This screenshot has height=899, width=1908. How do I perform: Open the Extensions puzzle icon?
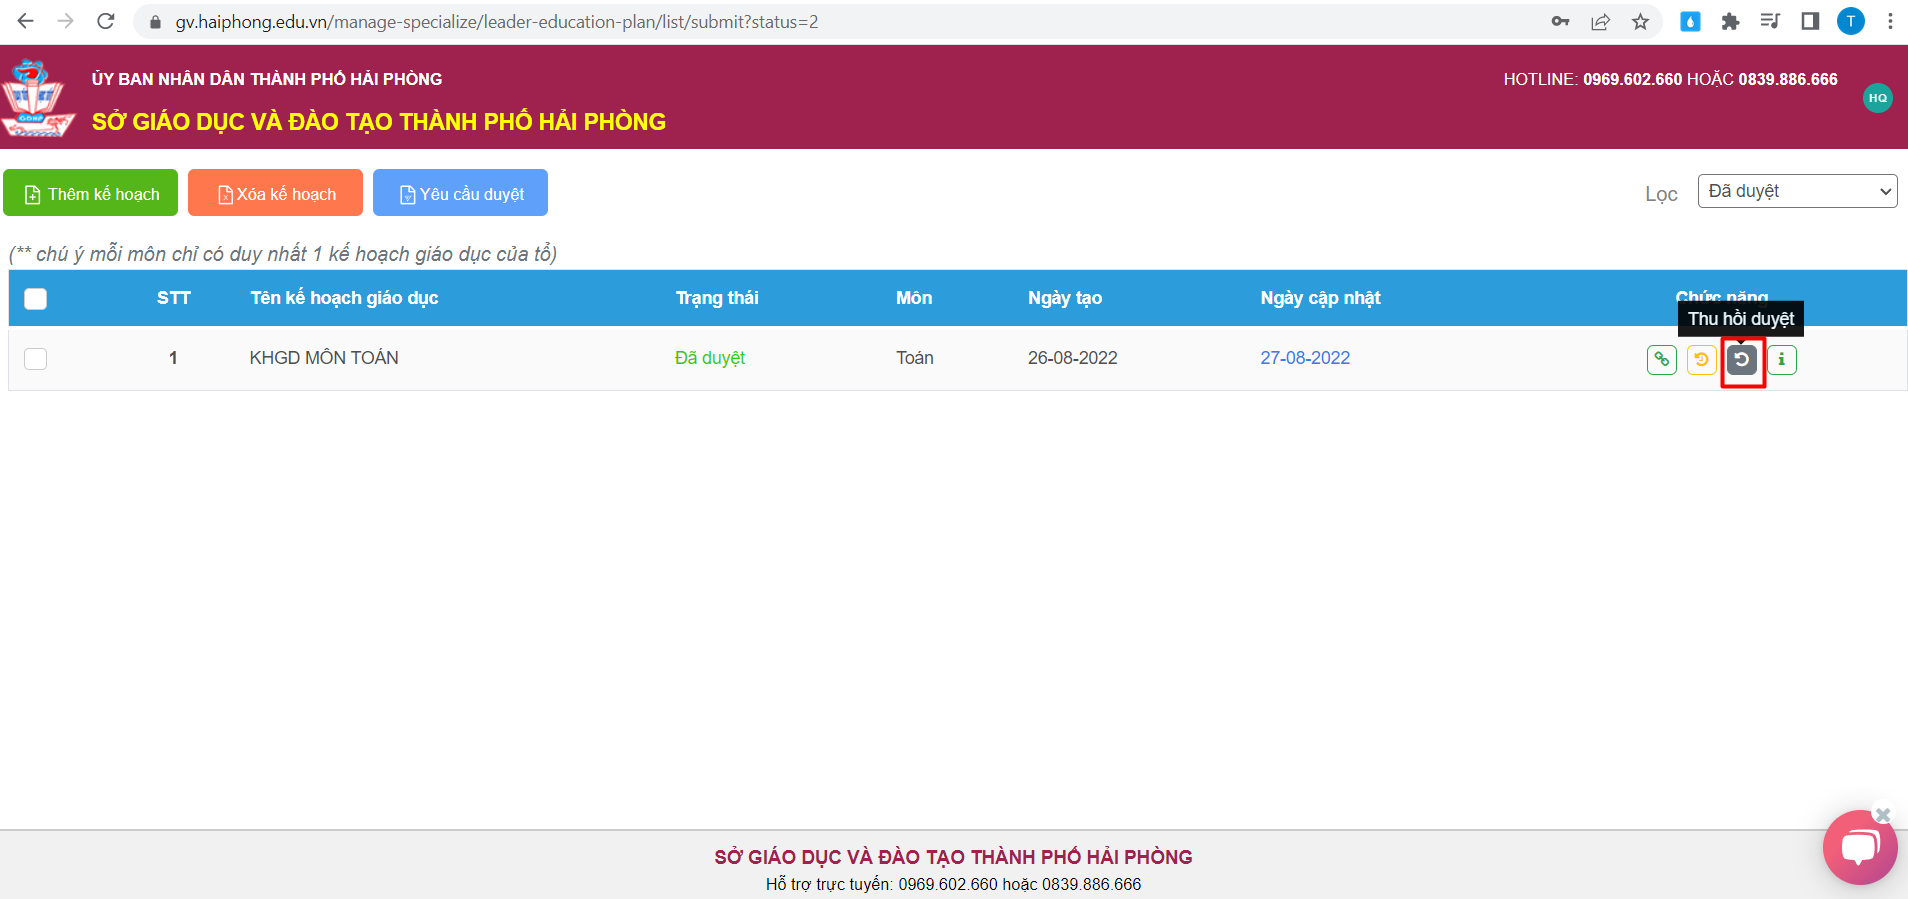tap(1730, 22)
